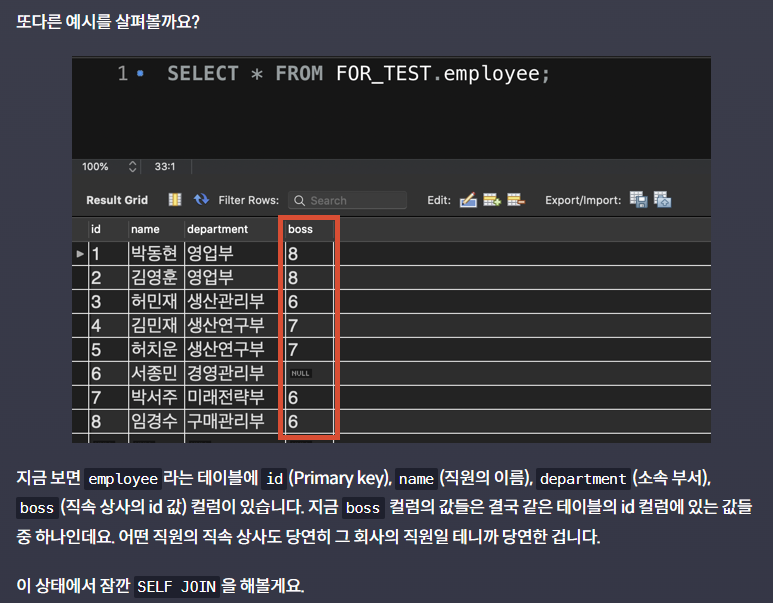The height and width of the screenshot is (603, 773).
Task: Click the export recordset icon
Action: (638, 200)
